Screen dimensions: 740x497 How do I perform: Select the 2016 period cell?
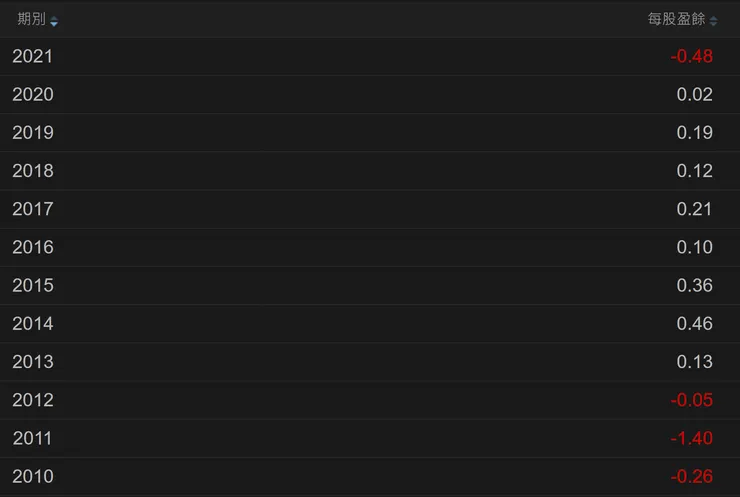(x=32, y=247)
